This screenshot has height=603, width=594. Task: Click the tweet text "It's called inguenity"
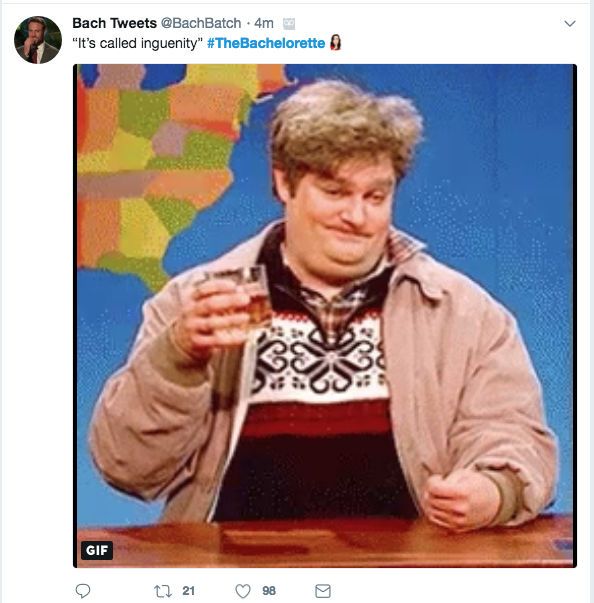[x=138, y=43]
